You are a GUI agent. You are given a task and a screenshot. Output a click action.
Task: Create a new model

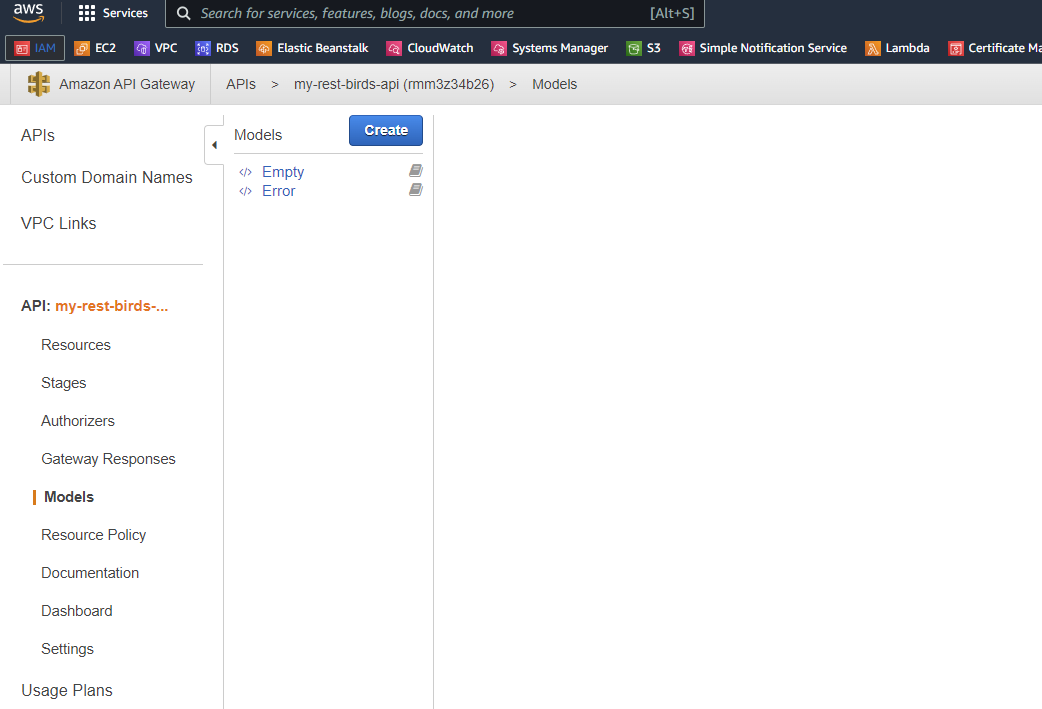click(386, 130)
